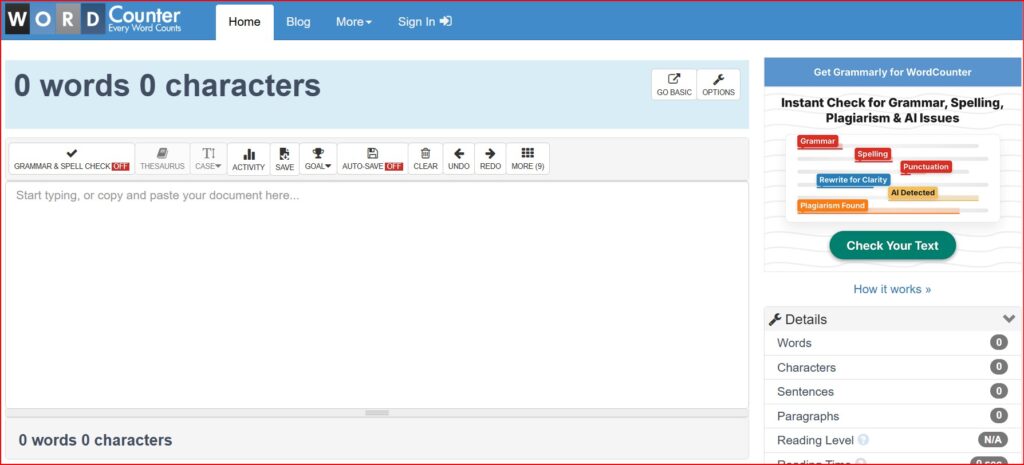Collapse the Details panel chevron
The height and width of the screenshot is (465, 1024).
pyautogui.click(x=1009, y=319)
